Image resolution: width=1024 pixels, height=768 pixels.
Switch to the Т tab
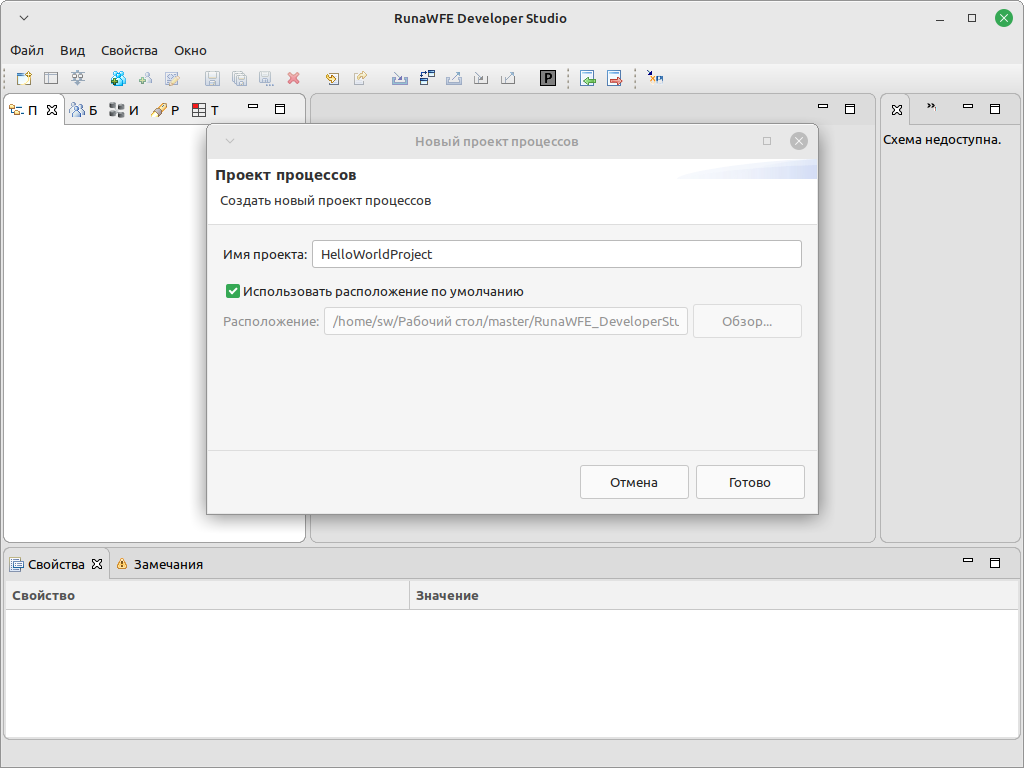pyautogui.click(x=206, y=110)
